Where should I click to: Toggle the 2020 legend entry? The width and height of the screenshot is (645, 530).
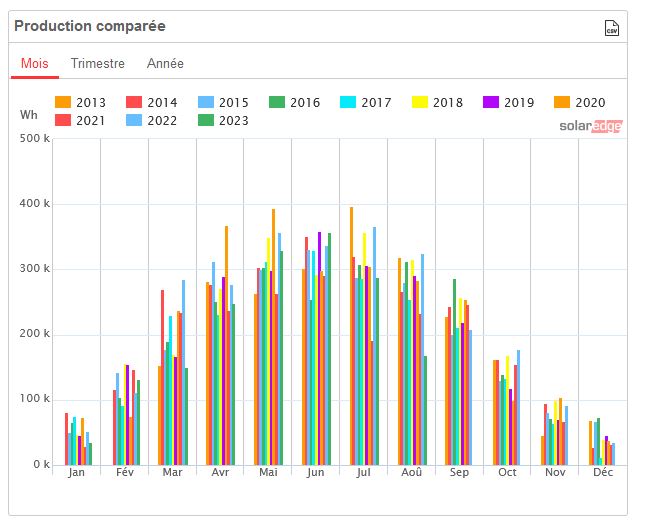(x=580, y=102)
